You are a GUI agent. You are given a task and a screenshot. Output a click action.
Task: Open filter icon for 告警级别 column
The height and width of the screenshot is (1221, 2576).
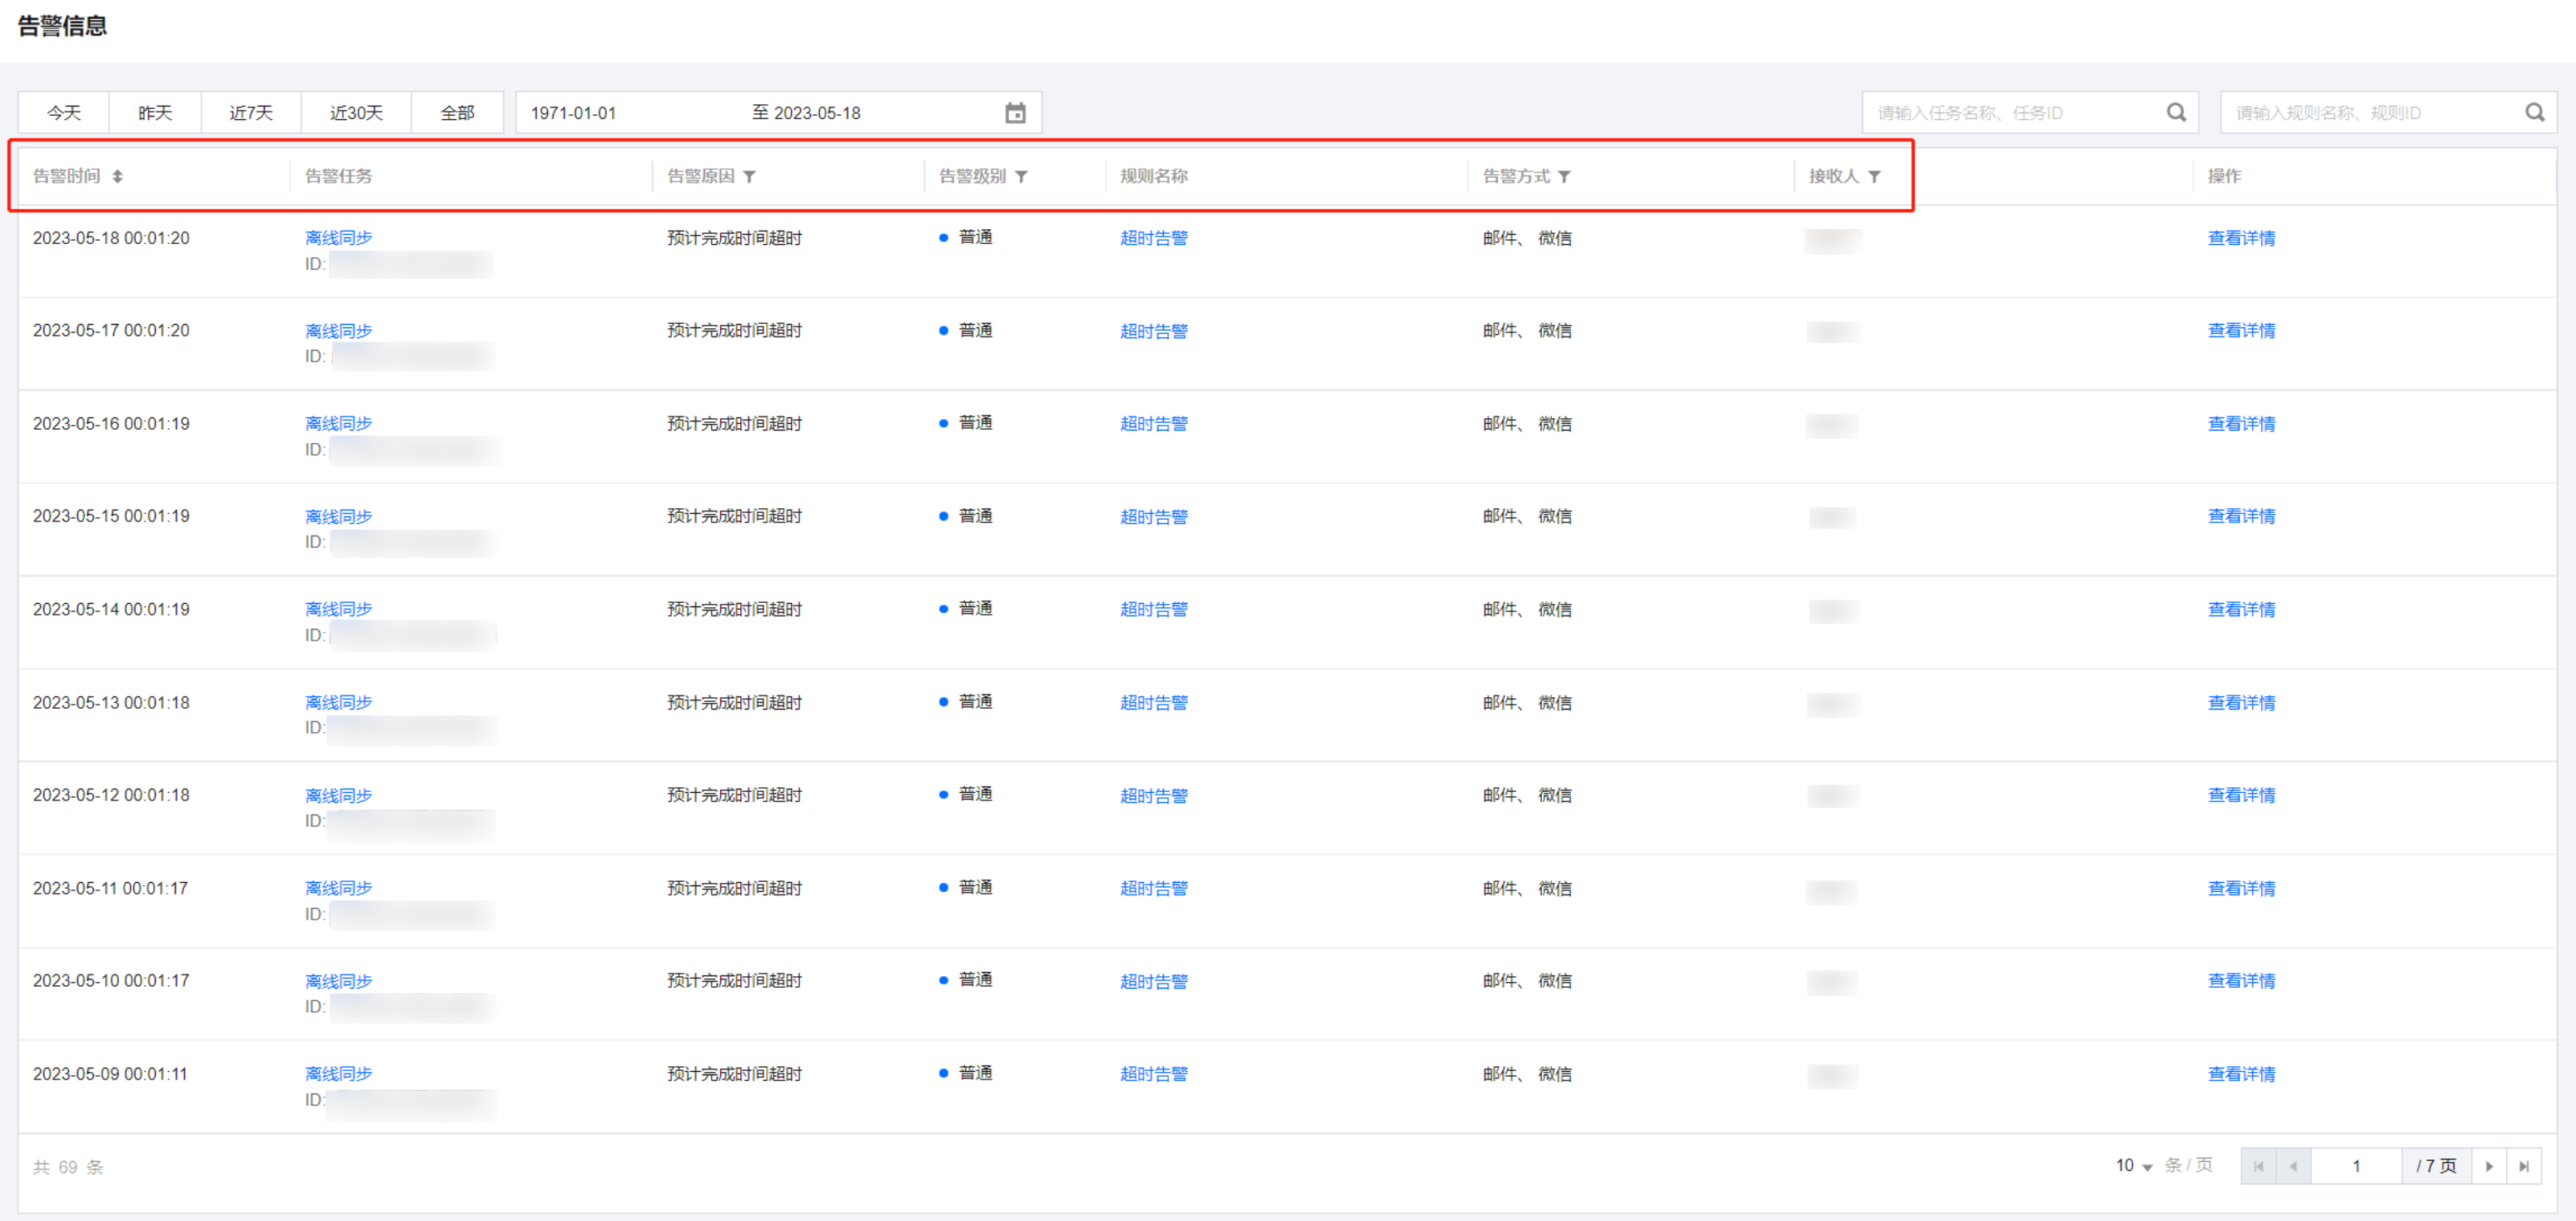click(x=1021, y=177)
